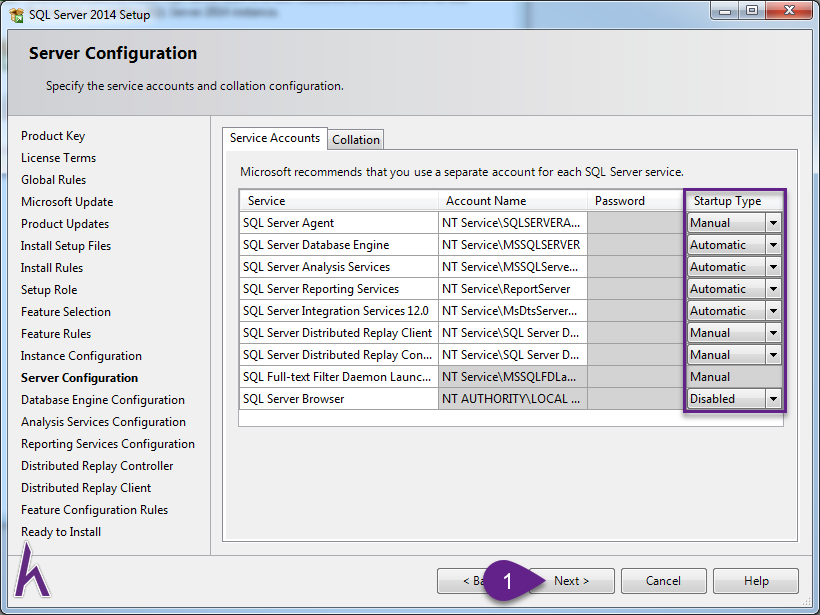
Task: Click the Password column header
Action: (x=635, y=201)
